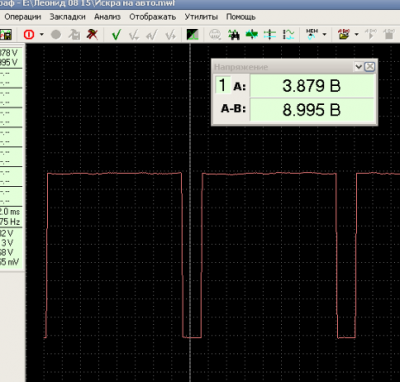Click the A-B value 8.995 В field
The height and width of the screenshot is (382, 400).
coord(312,110)
